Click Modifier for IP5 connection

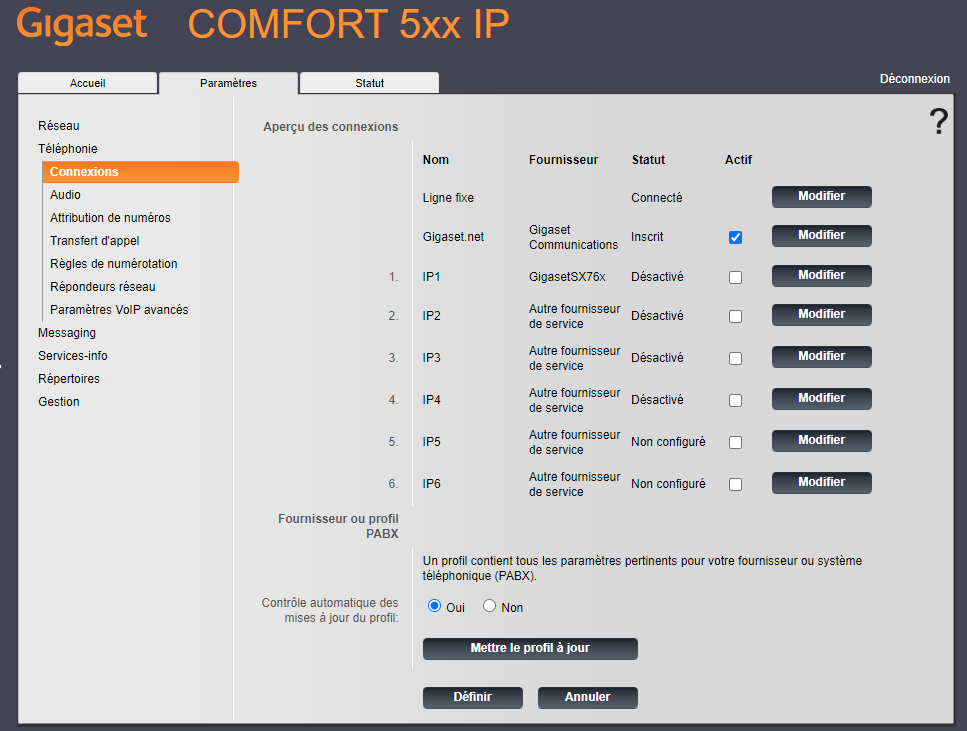coord(821,440)
